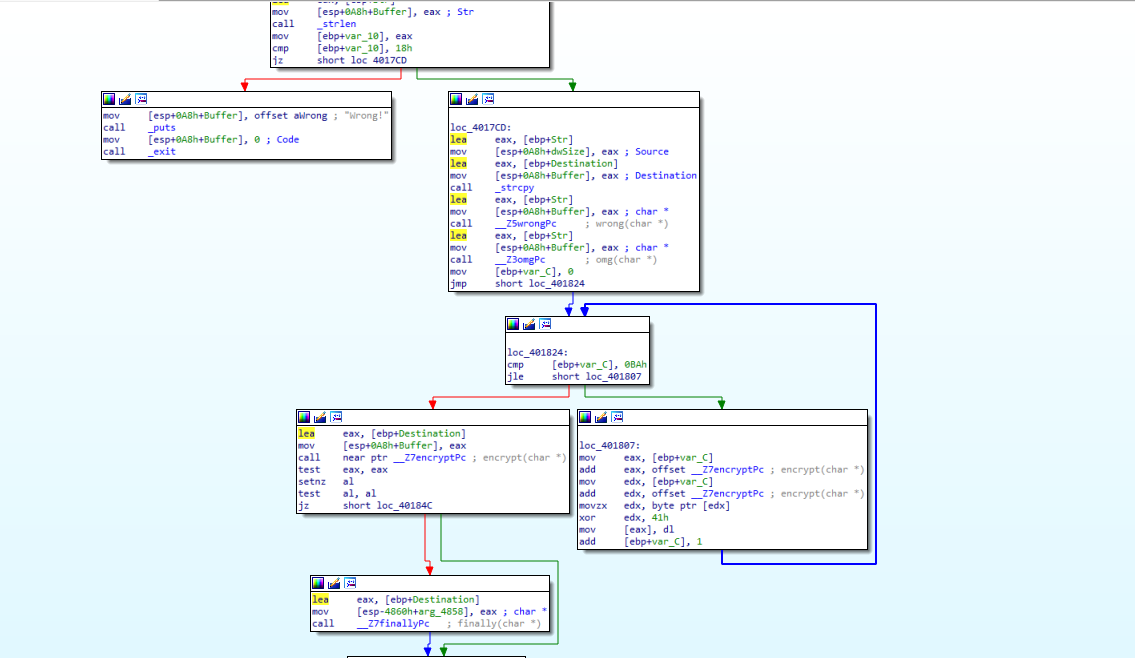
Task: Click the group nodes icon on the aWrong block
Action: pyautogui.click(x=141, y=99)
